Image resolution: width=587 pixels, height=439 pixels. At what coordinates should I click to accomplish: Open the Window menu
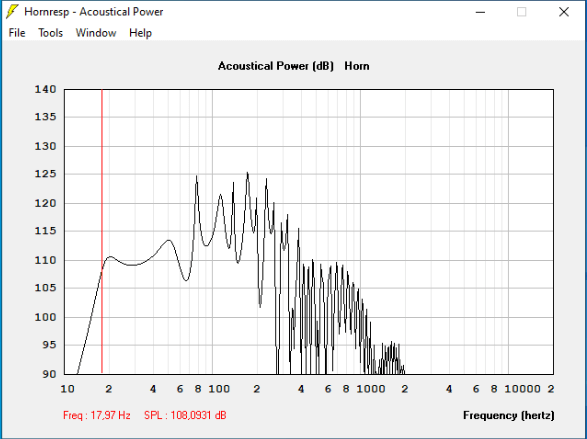pyautogui.click(x=96, y=33)
